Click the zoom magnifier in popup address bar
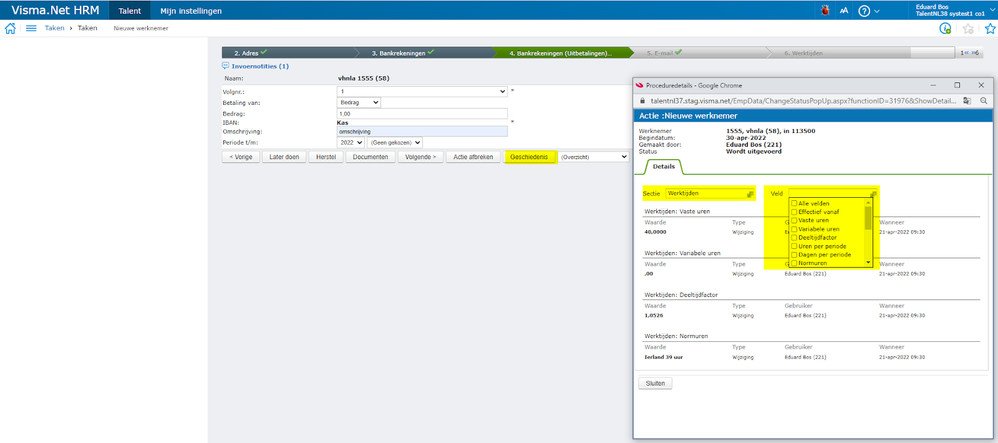Image resolution: width=998 pixels, height=443 pixels. point(983,101)
